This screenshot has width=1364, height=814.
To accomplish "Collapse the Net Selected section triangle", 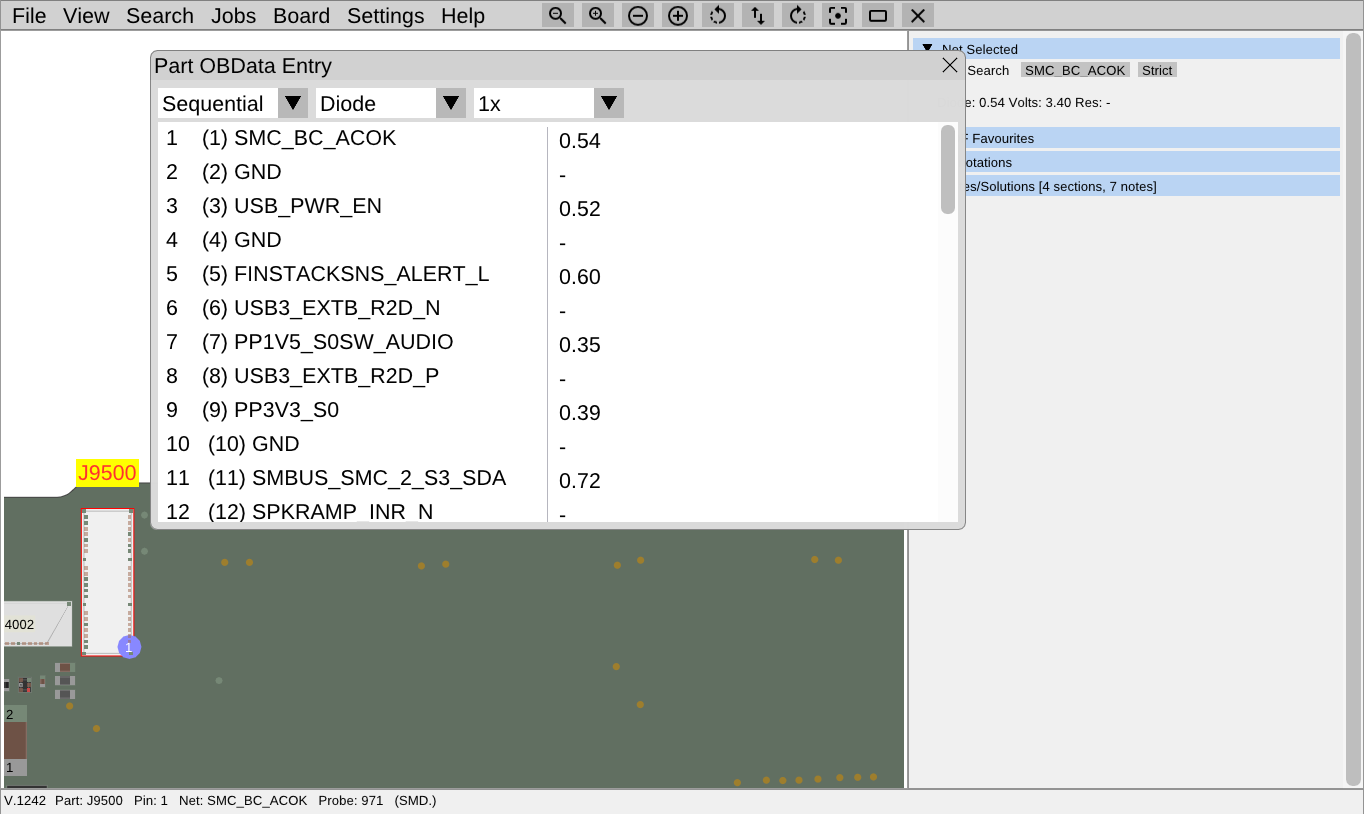I will click(x=925, y=47).
